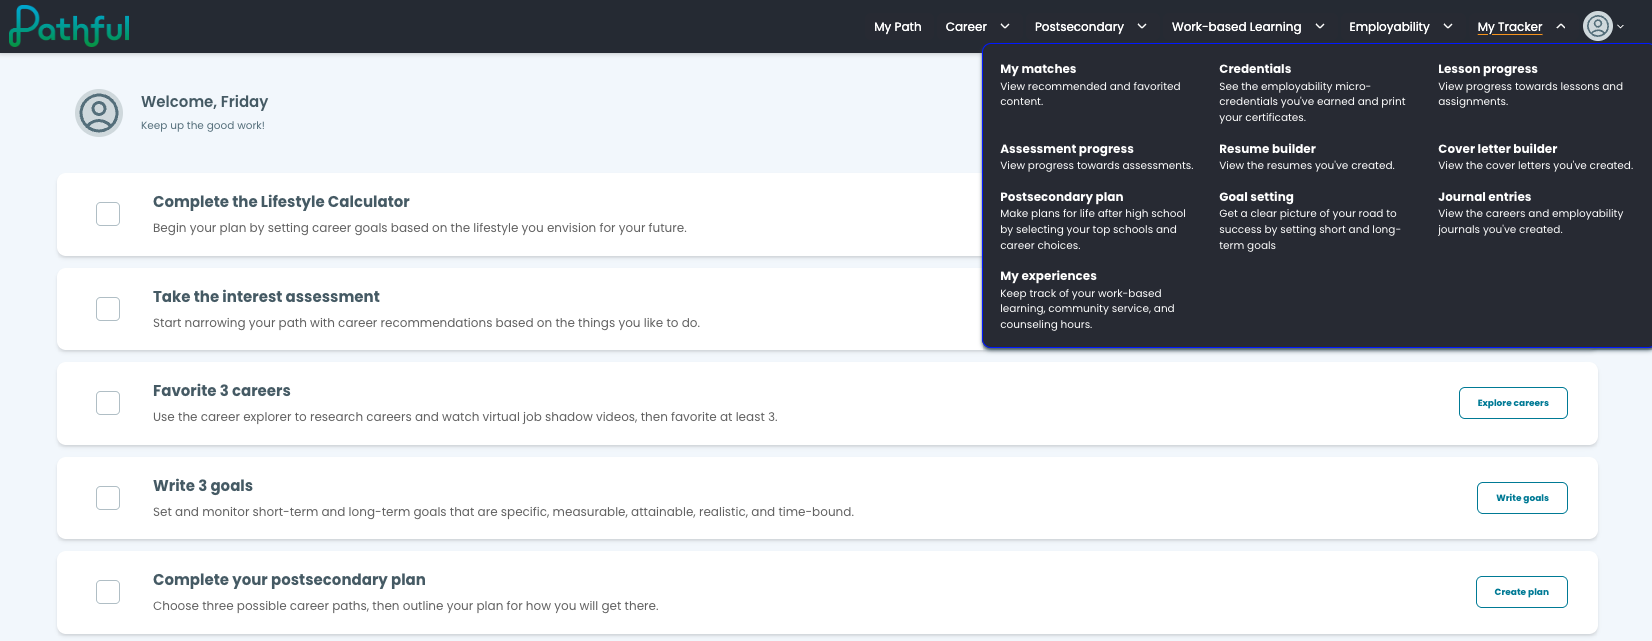Click the Write goals button
The image size is (1652, 641).
1522,498
